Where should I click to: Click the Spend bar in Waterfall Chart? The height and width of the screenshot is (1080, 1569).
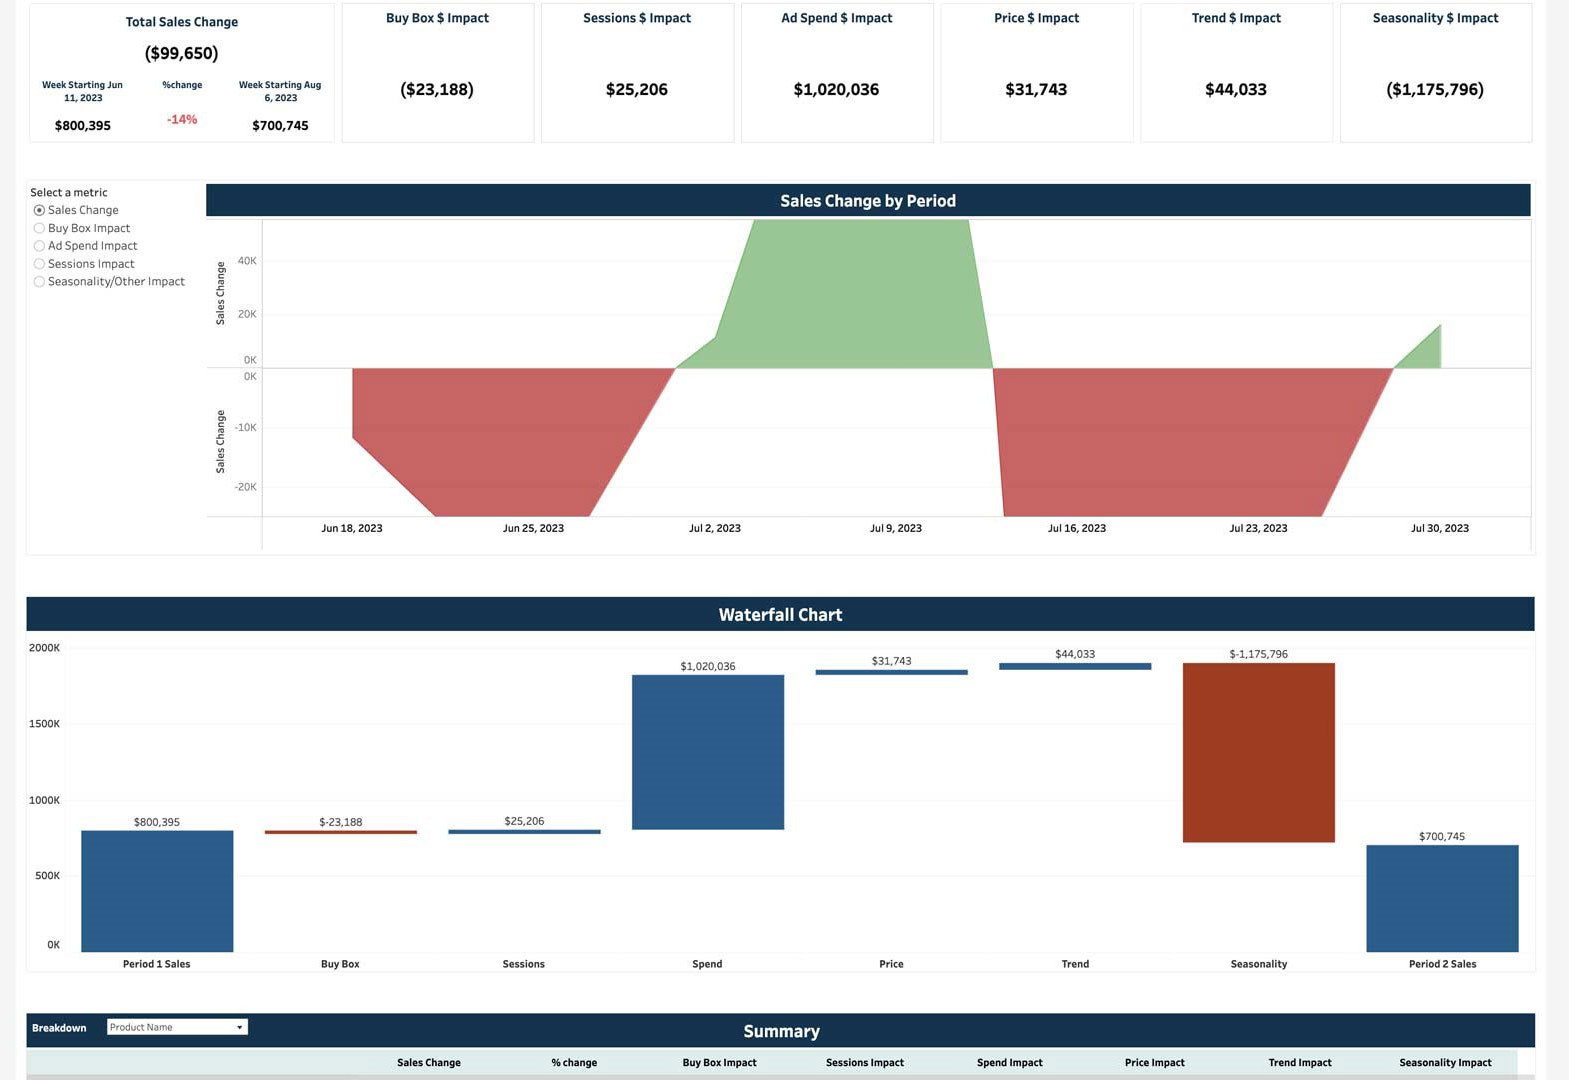[707, 752]
